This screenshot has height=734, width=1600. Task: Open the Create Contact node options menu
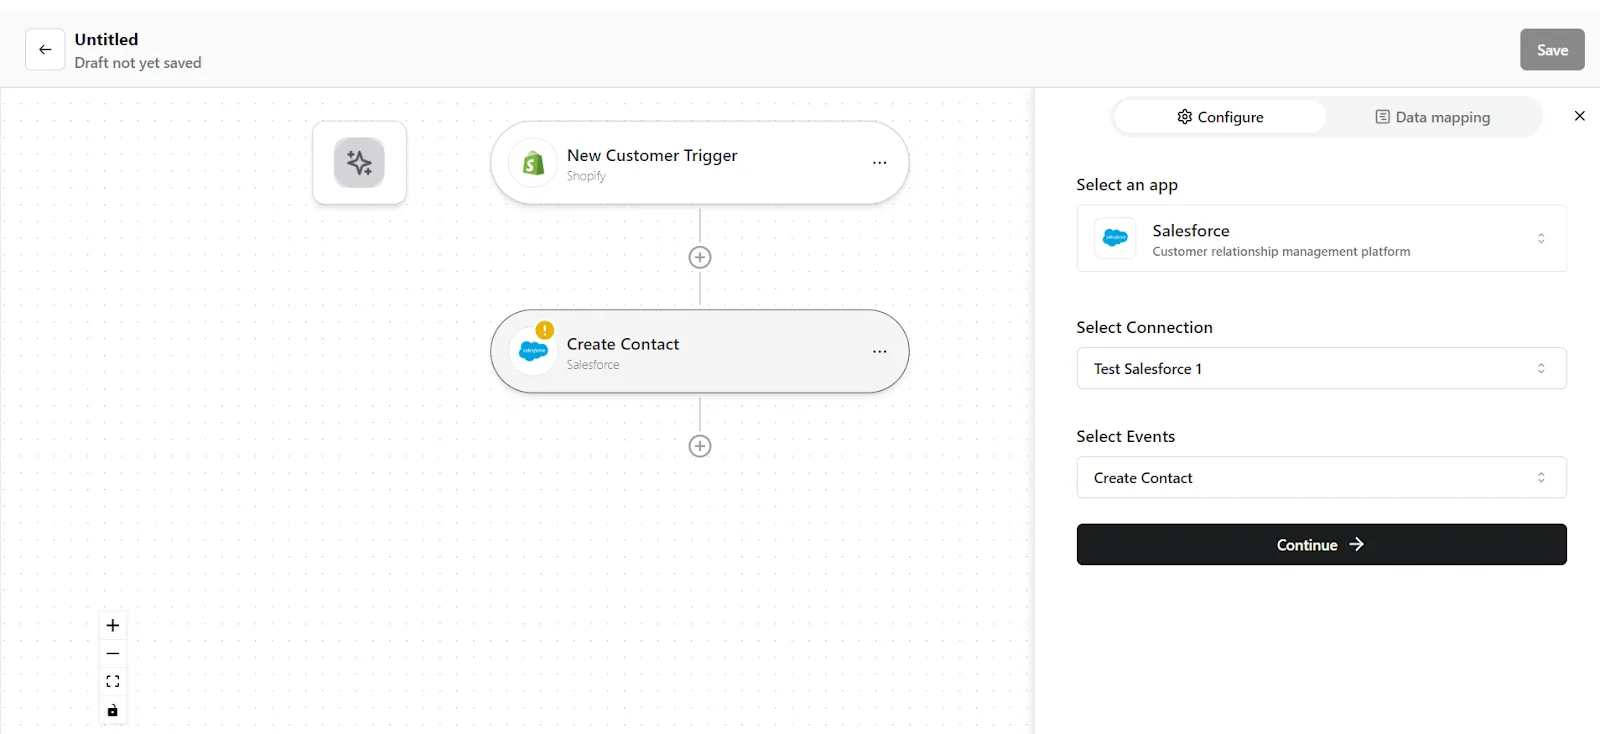[879, 352]
